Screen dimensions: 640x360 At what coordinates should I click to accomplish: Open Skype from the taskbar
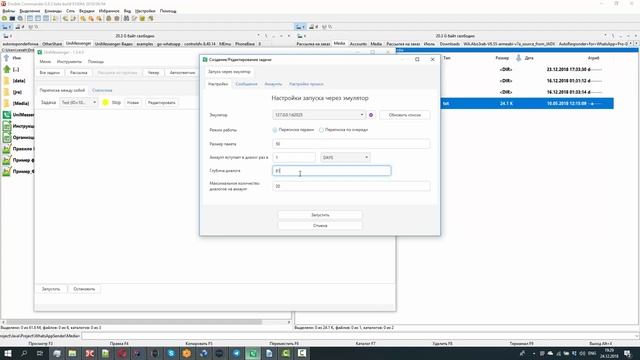click(x=171, y=353)
